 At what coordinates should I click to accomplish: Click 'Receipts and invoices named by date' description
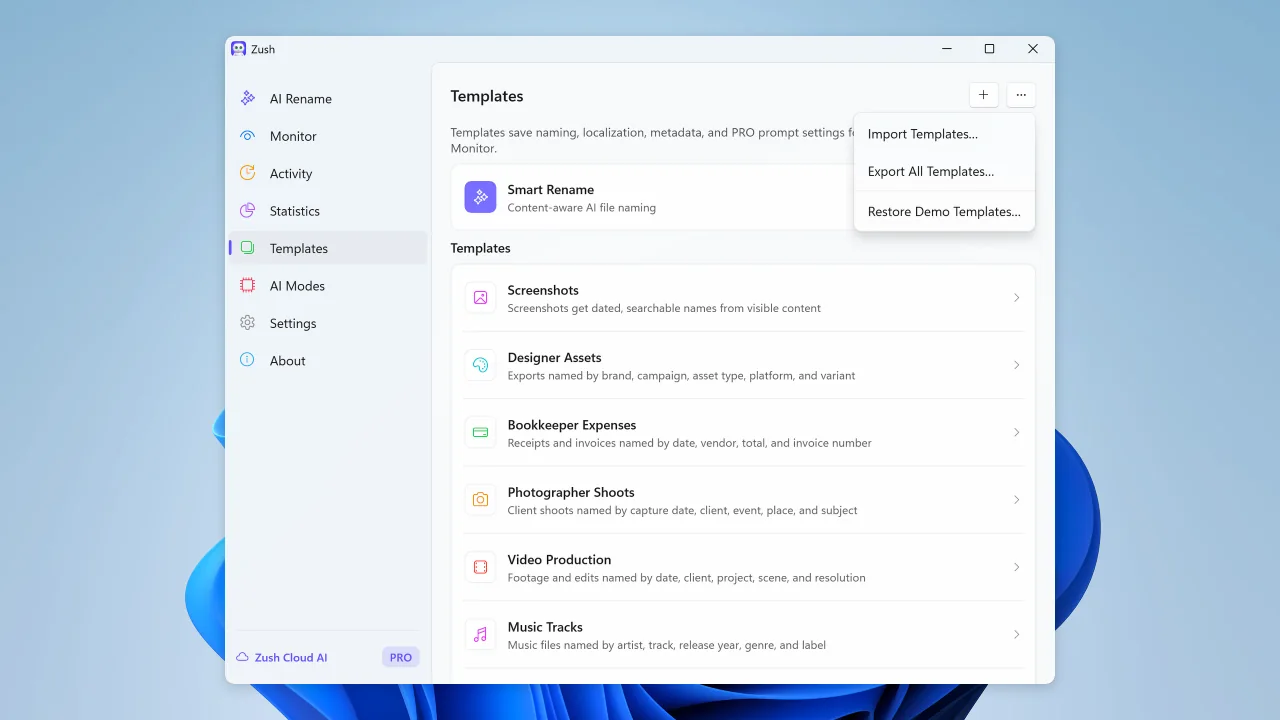(x=689, y=443)
